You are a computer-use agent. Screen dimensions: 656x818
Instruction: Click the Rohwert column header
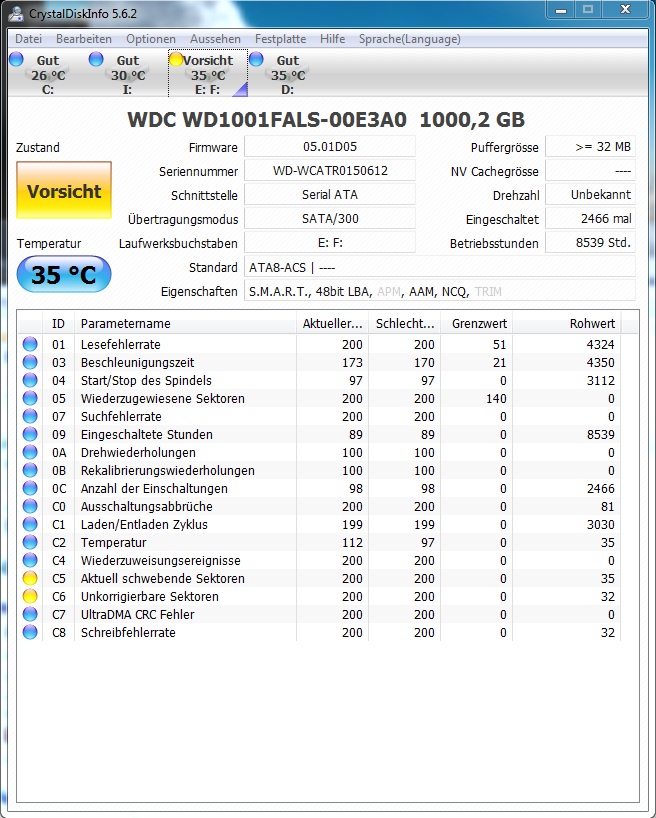coord(567,323)
